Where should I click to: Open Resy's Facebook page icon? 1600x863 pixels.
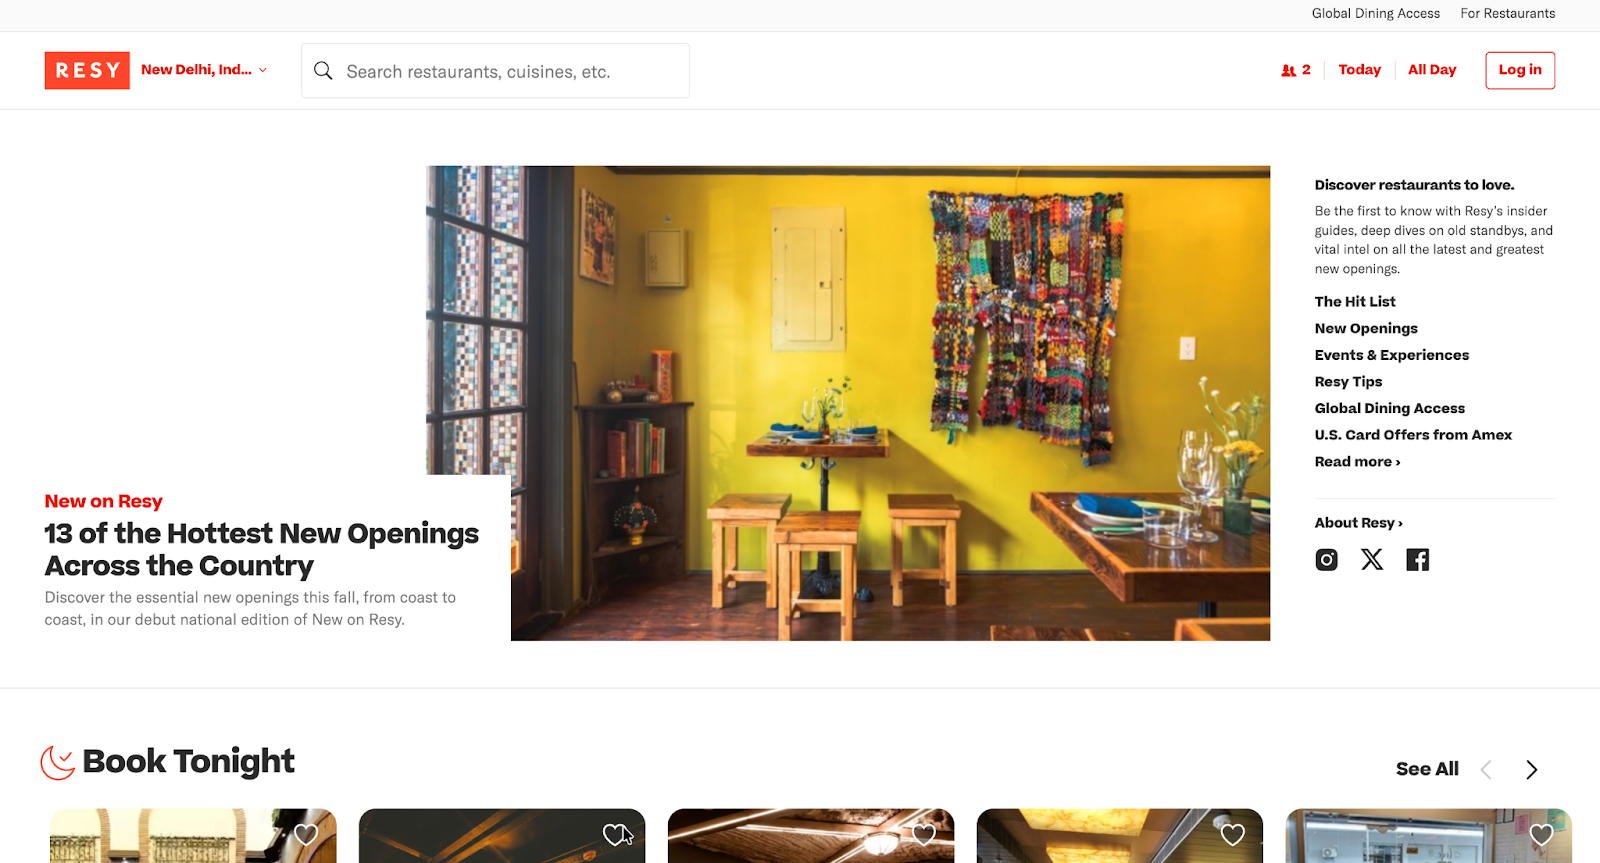point(1418,560)
